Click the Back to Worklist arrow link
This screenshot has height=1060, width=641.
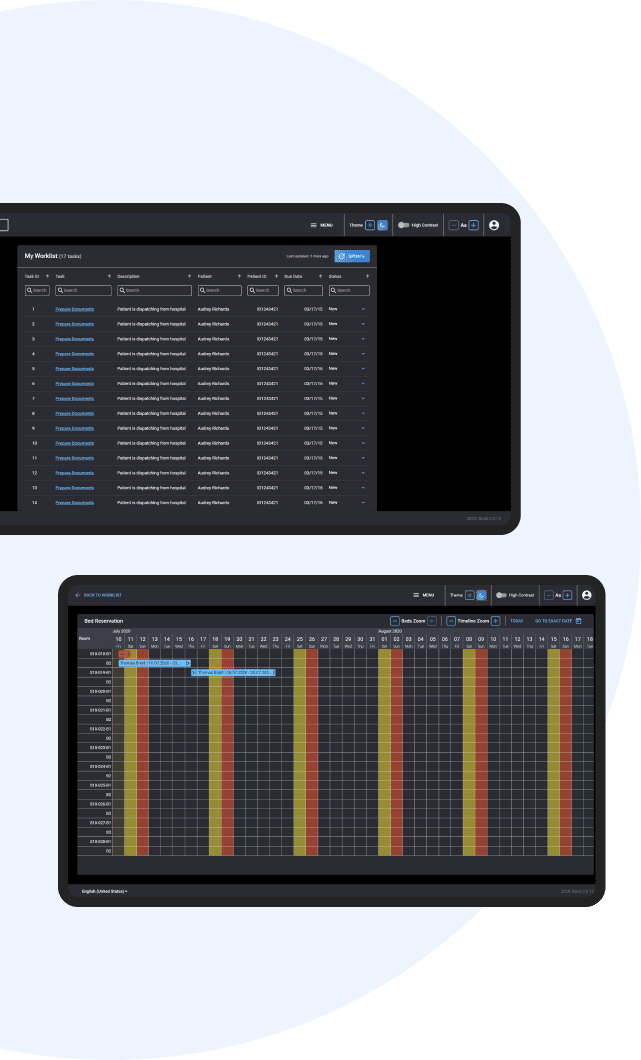[x=99, y=595]
